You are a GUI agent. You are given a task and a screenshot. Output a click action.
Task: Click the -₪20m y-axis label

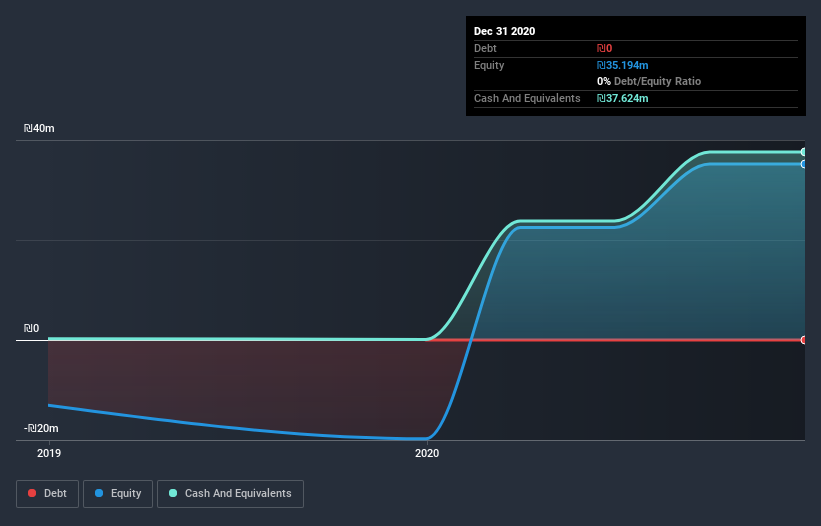[41, 428]
